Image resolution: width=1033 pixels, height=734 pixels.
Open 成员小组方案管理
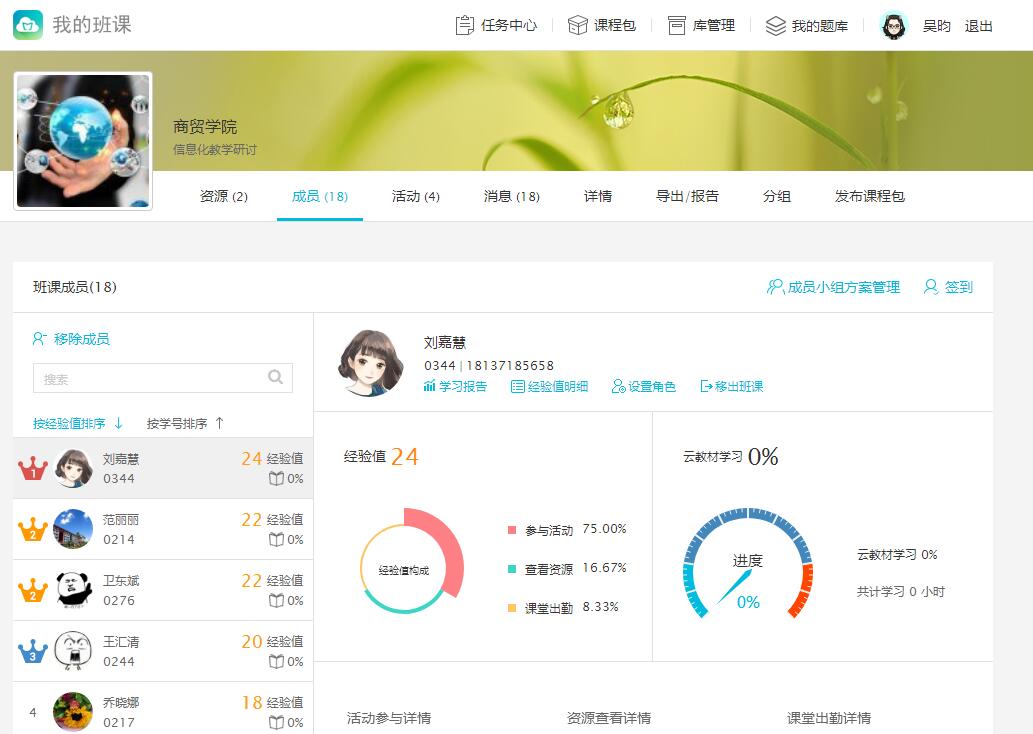833,287
